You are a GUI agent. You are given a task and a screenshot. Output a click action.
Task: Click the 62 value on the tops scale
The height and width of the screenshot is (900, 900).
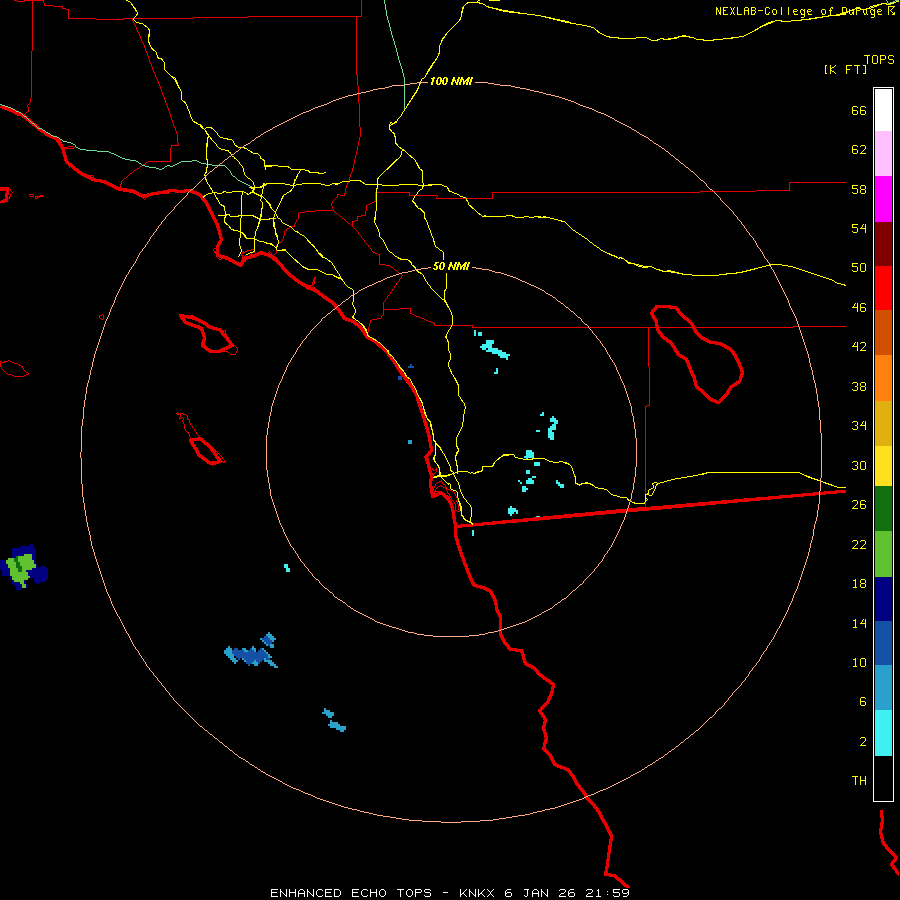tap(859, 150)
